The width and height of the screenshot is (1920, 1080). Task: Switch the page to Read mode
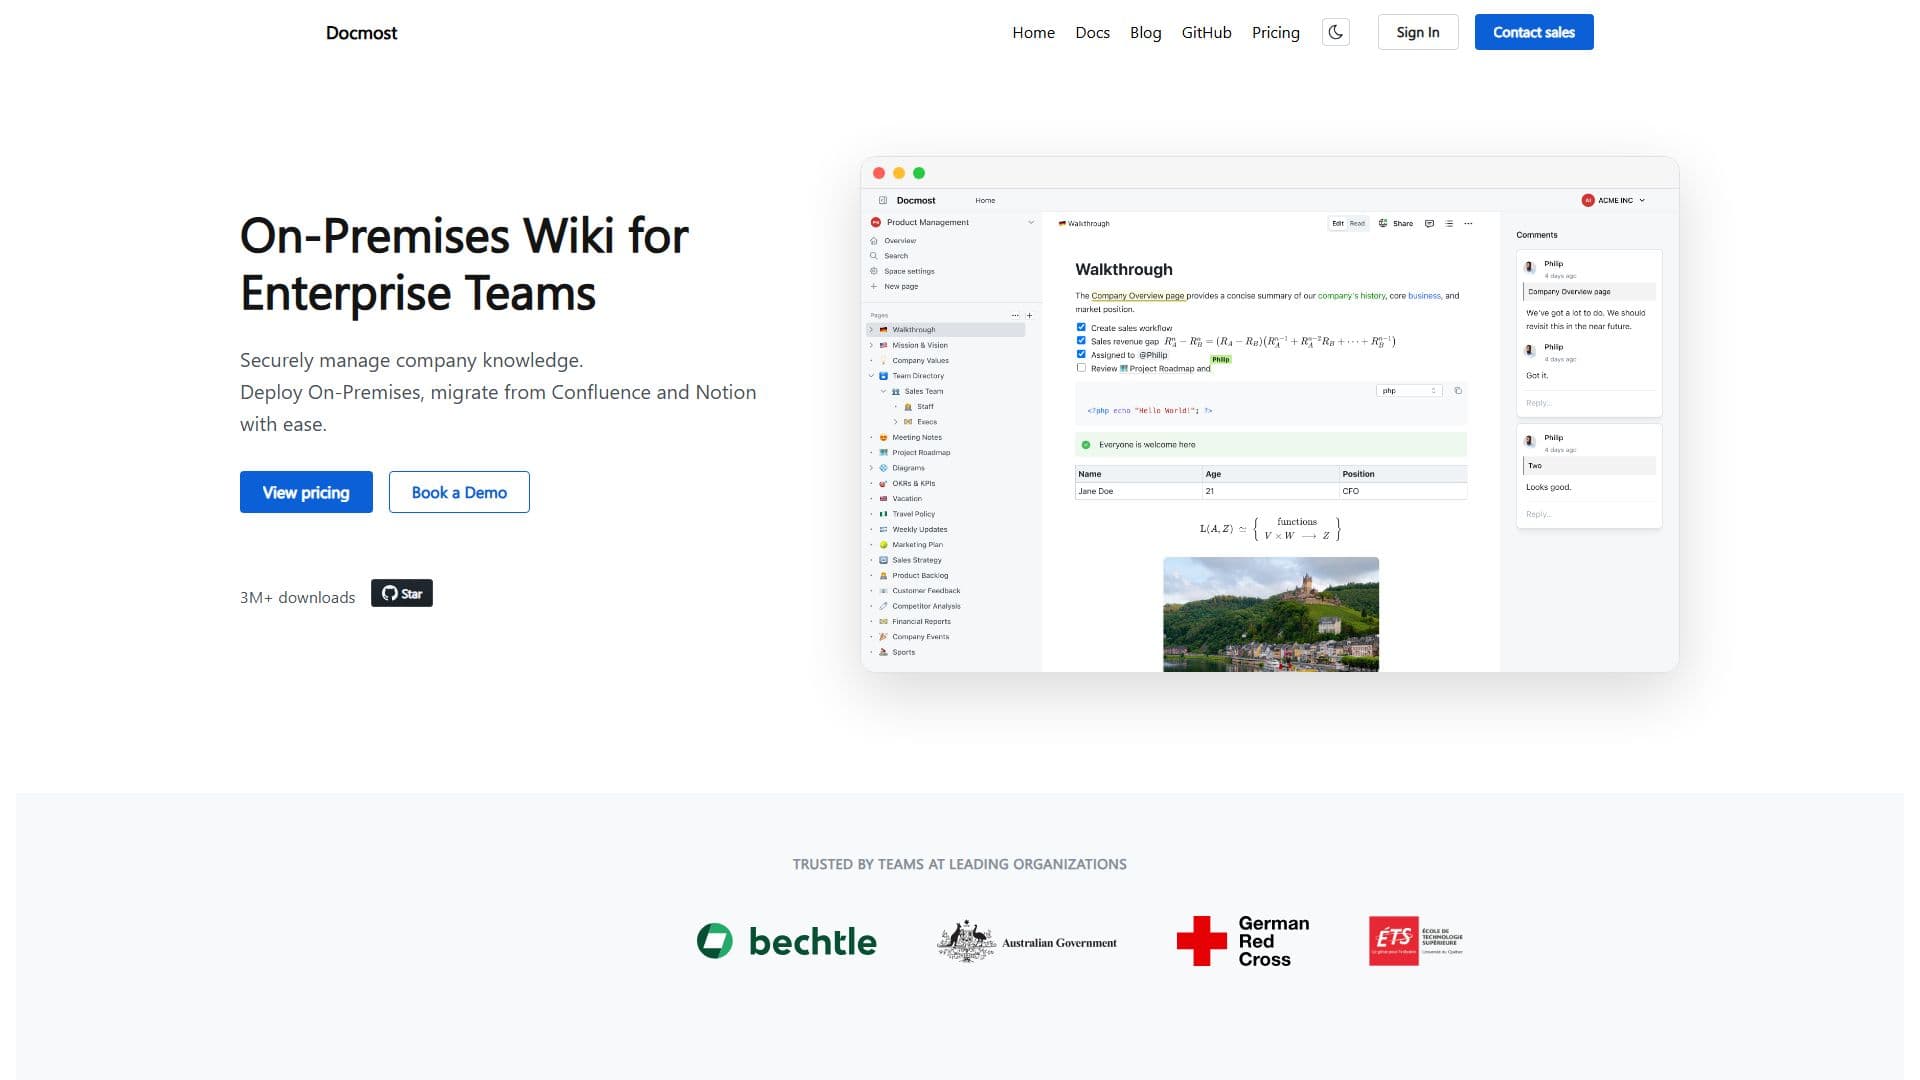(1357, 223)
